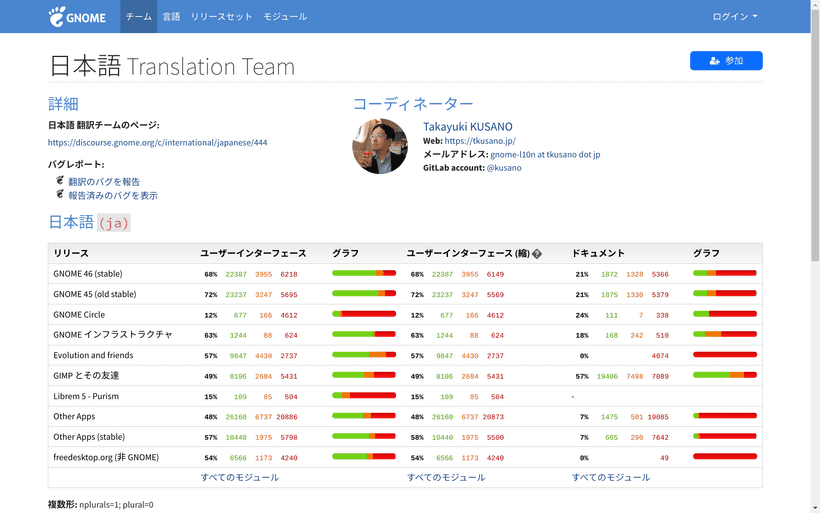The image size is (820, 513).
Task: Open the Japanese team discourse page link
Action: click(157, 143)
